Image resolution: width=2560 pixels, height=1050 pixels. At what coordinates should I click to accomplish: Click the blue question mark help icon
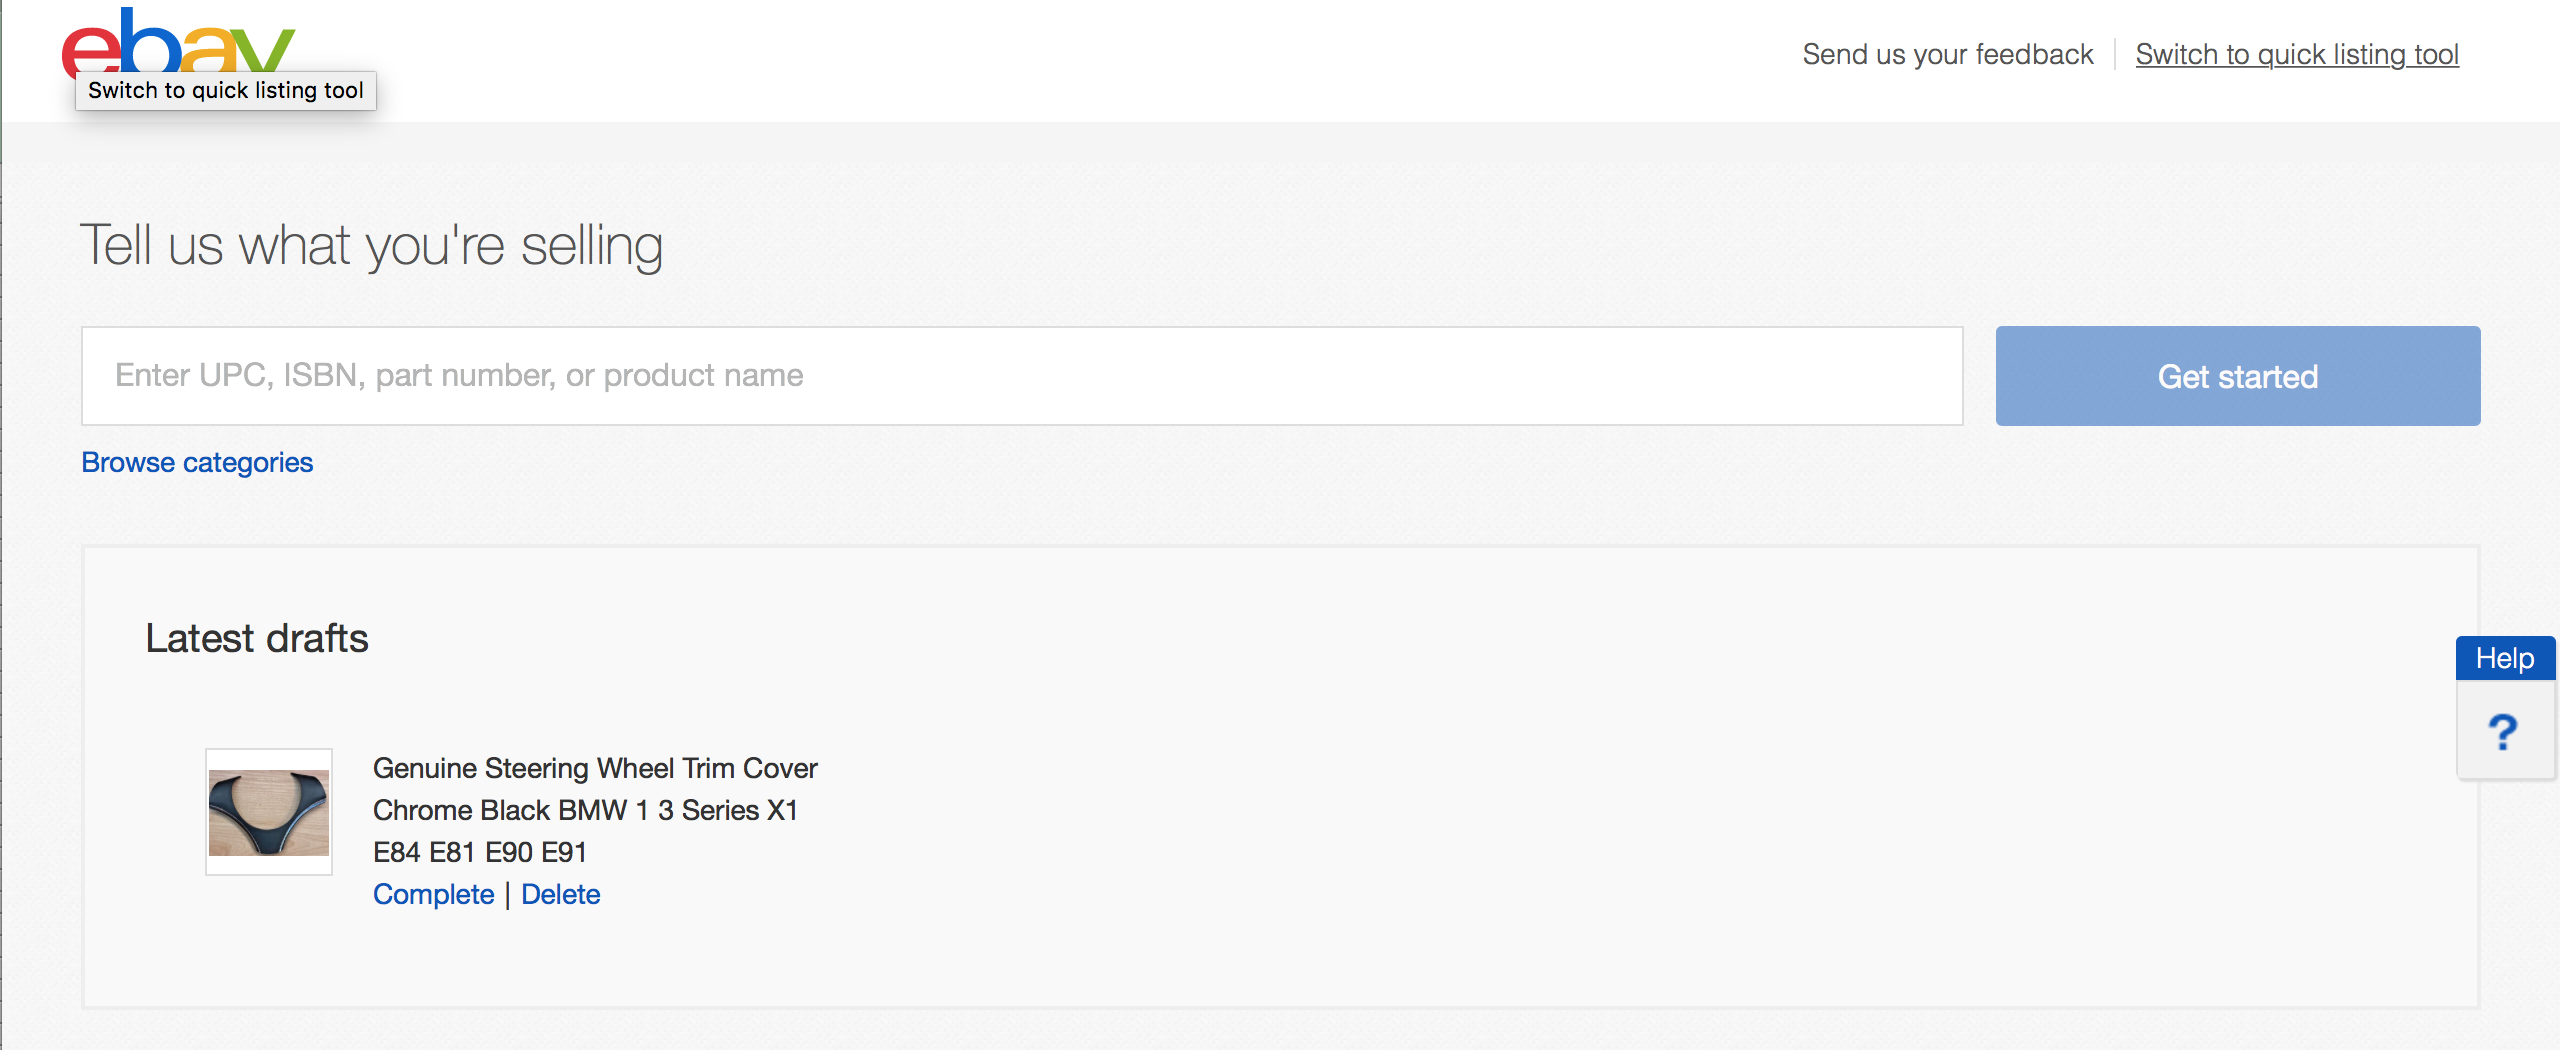[x=2503, y=732]
